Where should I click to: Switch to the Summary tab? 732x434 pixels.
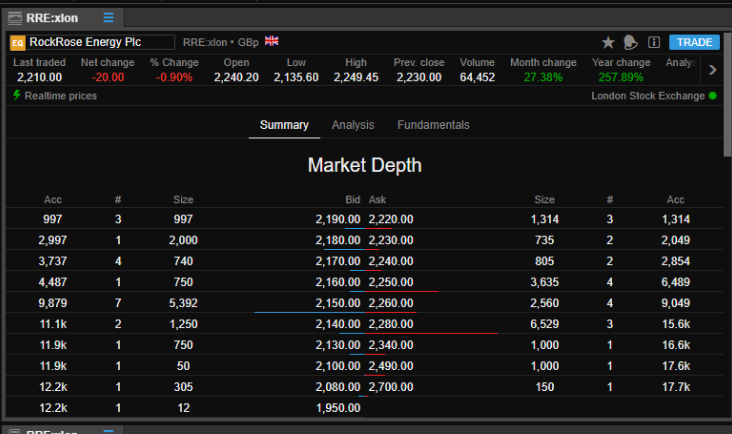[x=284, y=125]
